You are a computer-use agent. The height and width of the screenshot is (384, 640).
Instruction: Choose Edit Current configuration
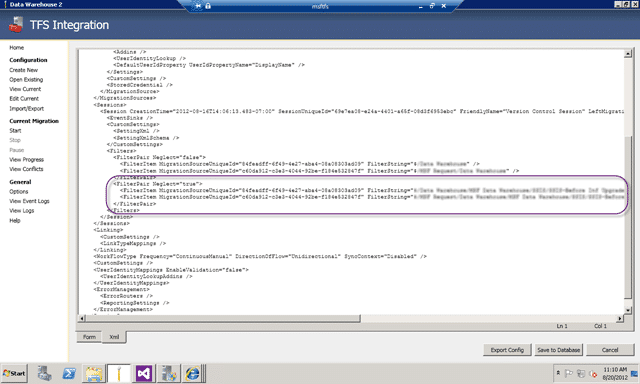pos(24,99)
